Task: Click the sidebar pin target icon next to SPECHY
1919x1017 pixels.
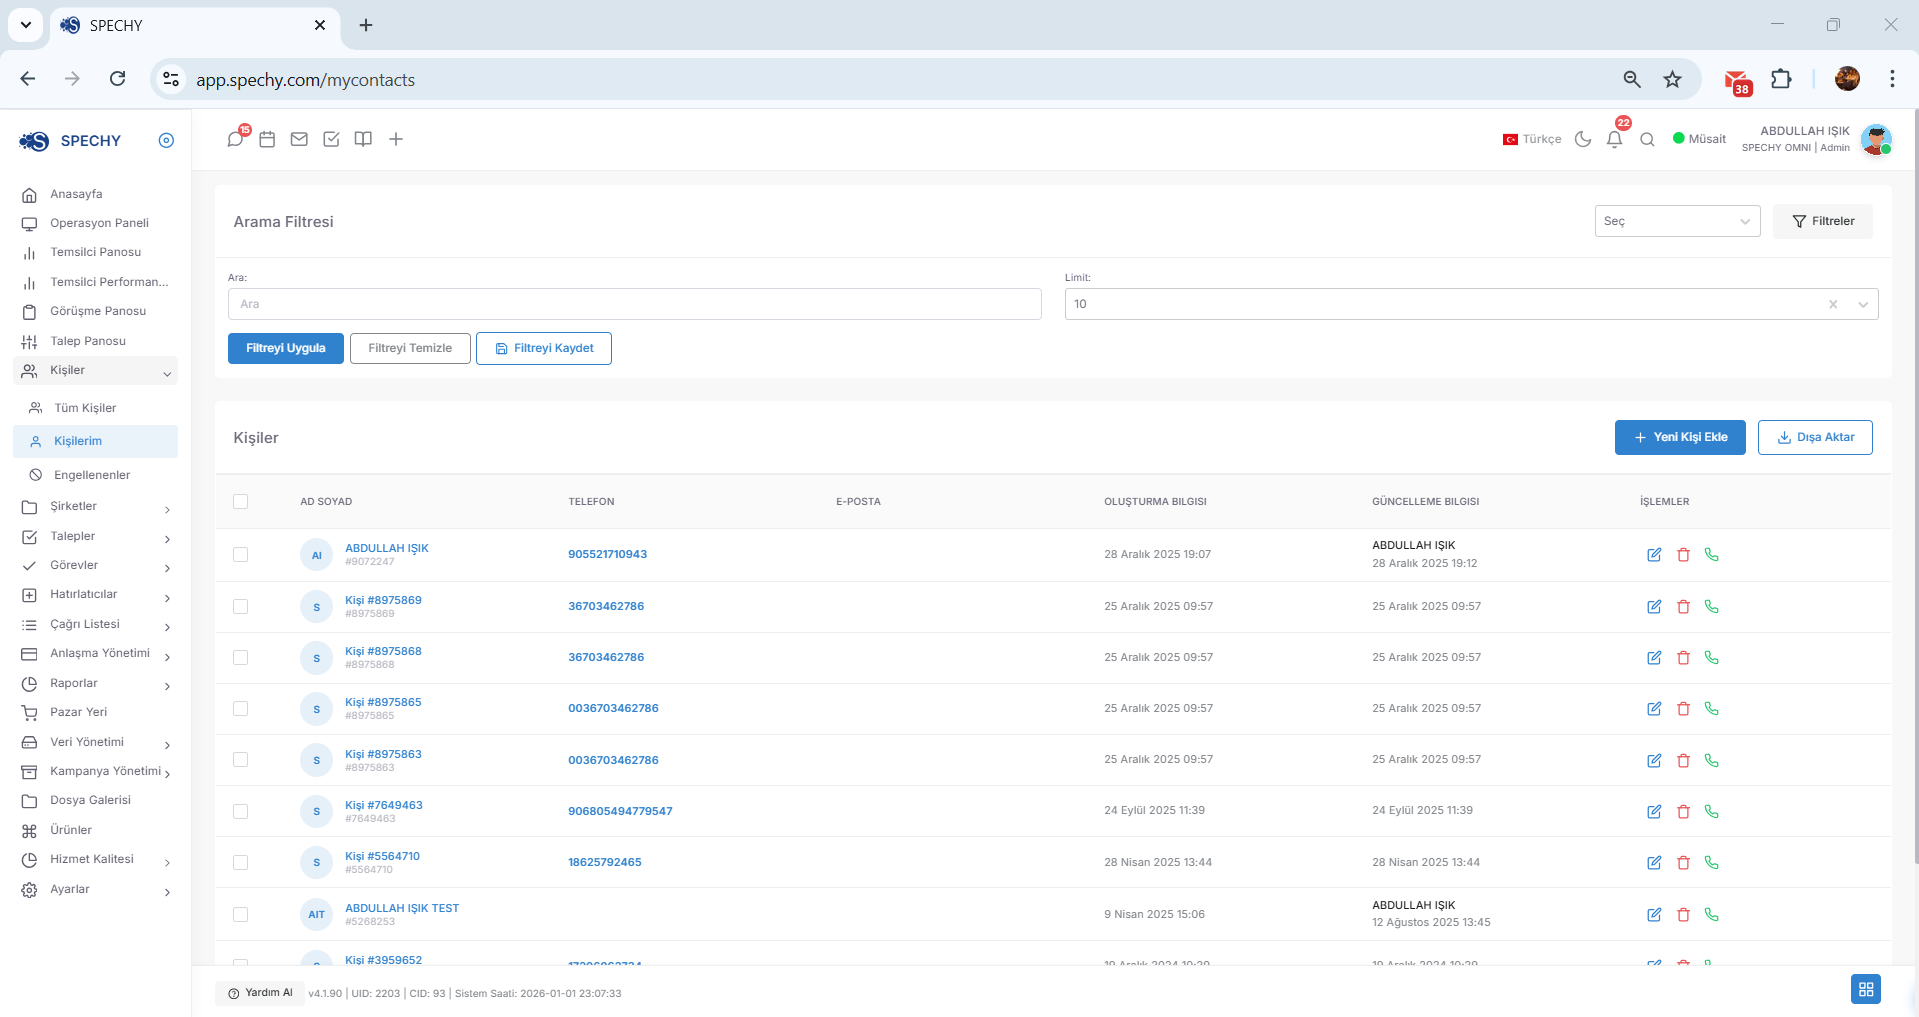Action: point(166,140)
